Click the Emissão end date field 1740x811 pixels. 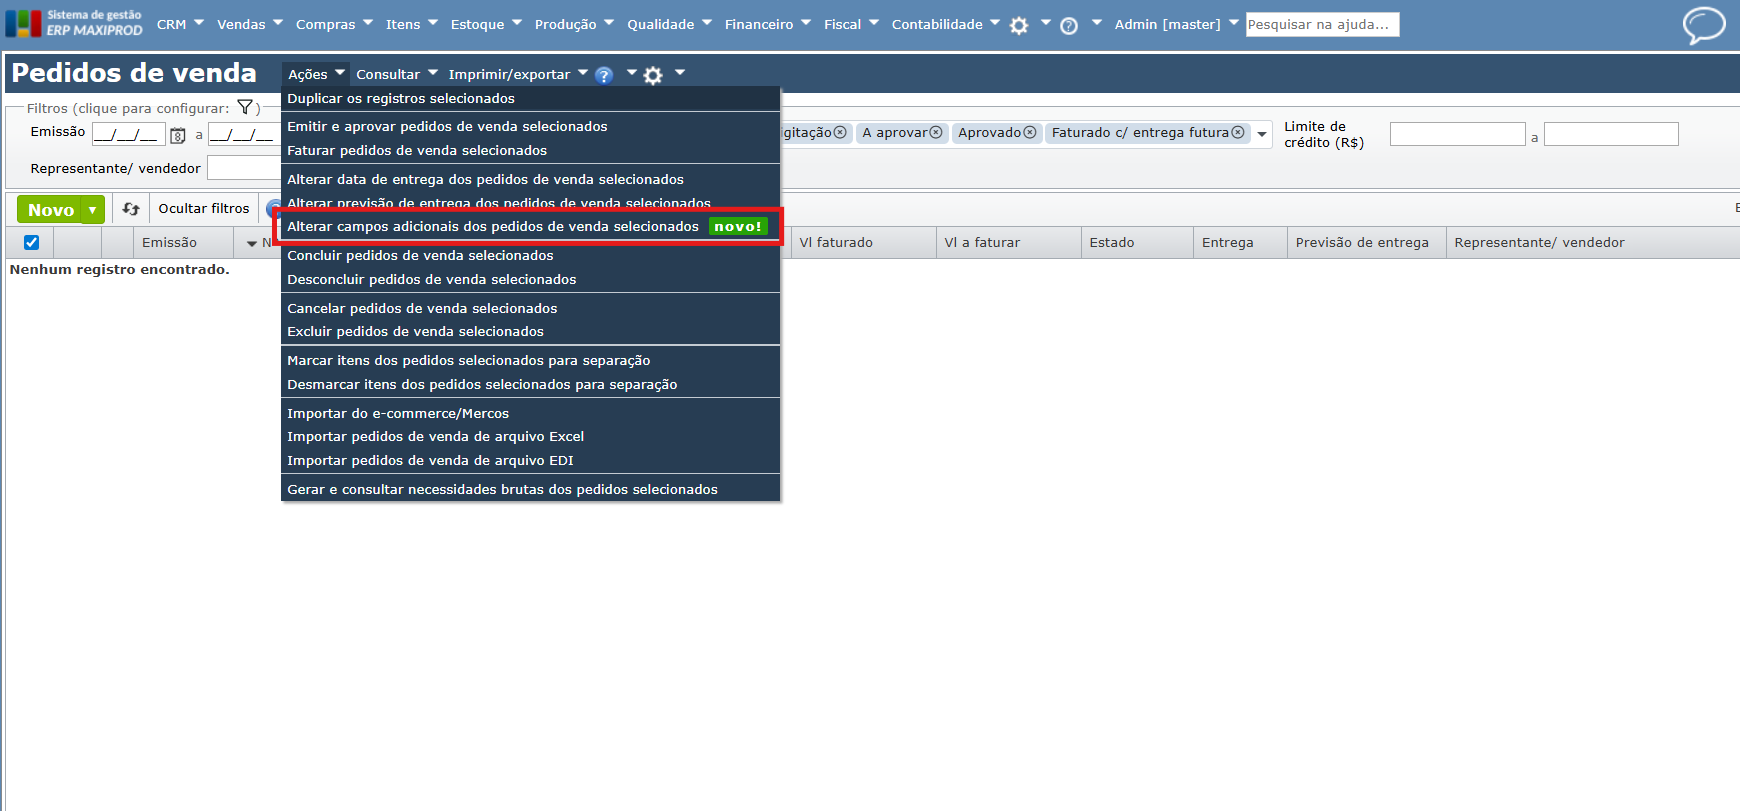coord(243,134)
